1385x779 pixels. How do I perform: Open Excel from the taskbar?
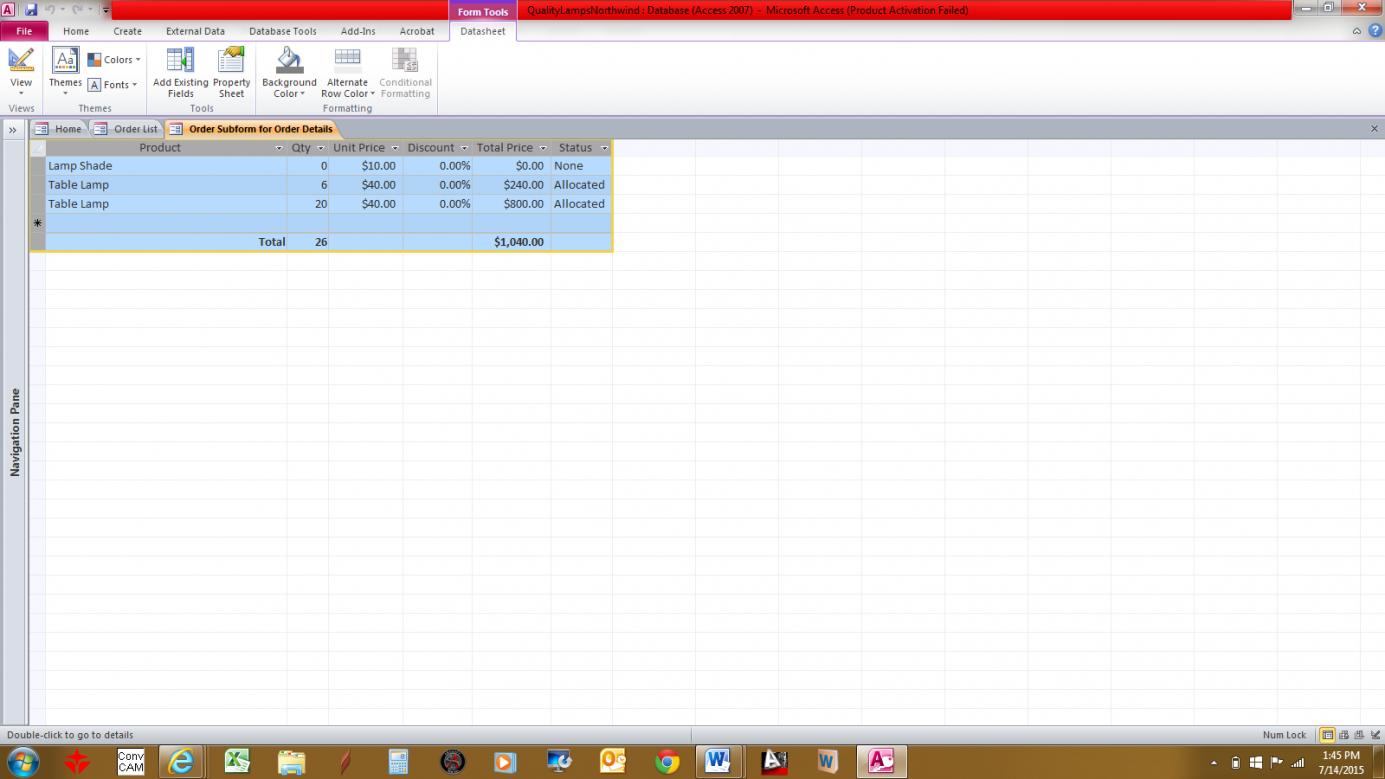pos(237,762)
